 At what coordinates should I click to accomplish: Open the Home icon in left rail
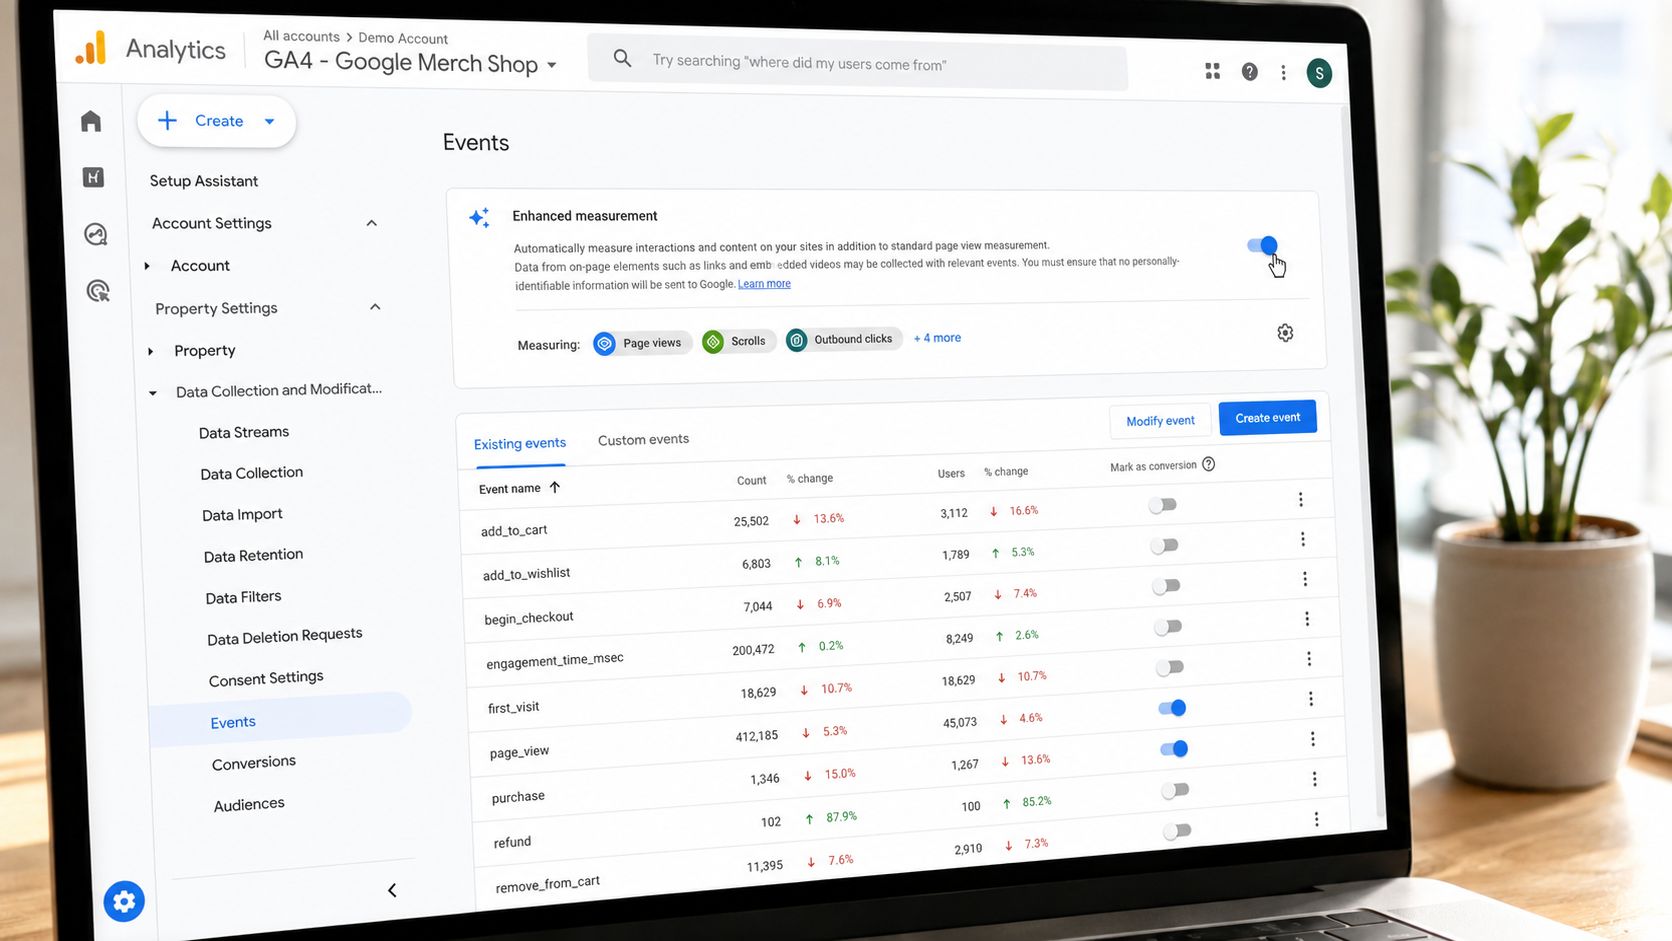click(x=91, y=121)
